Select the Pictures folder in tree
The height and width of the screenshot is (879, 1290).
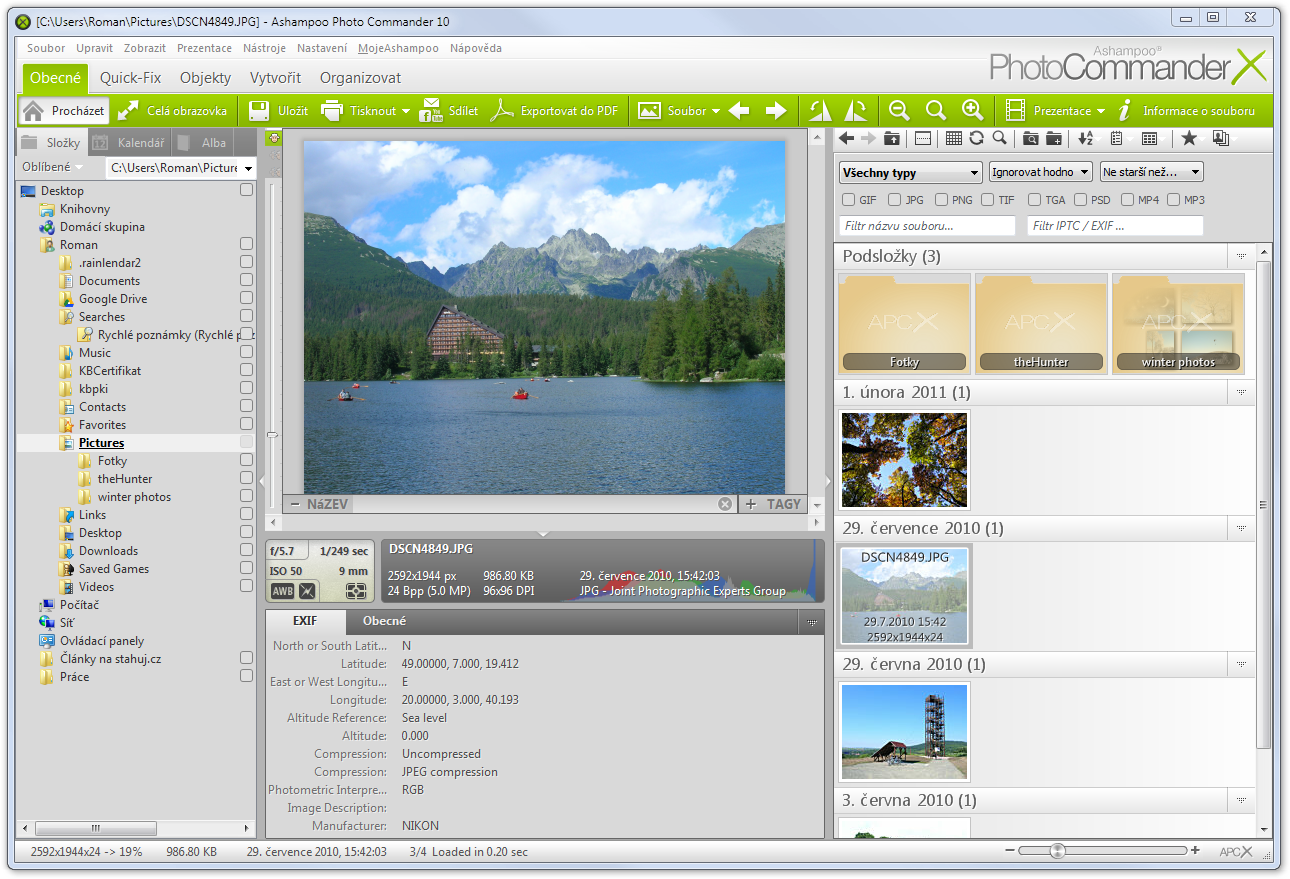coord(101,443)
